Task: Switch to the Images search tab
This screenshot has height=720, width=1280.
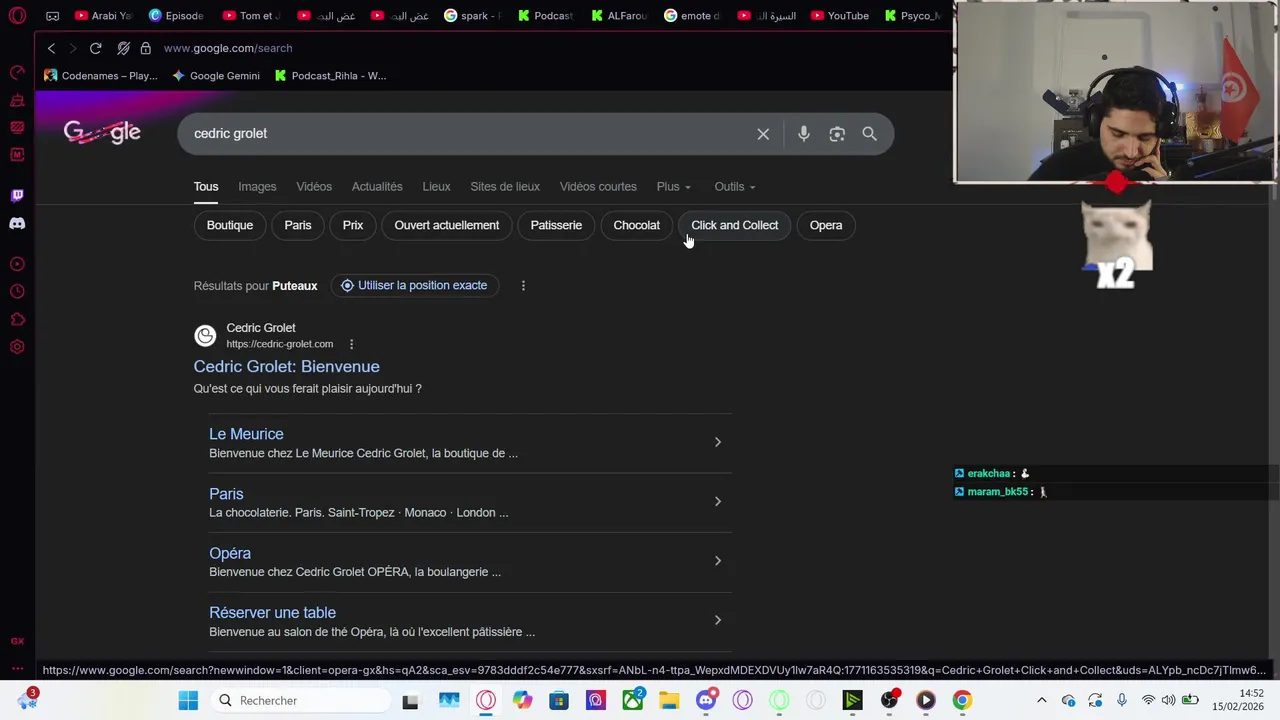Action: click(257, 187)
